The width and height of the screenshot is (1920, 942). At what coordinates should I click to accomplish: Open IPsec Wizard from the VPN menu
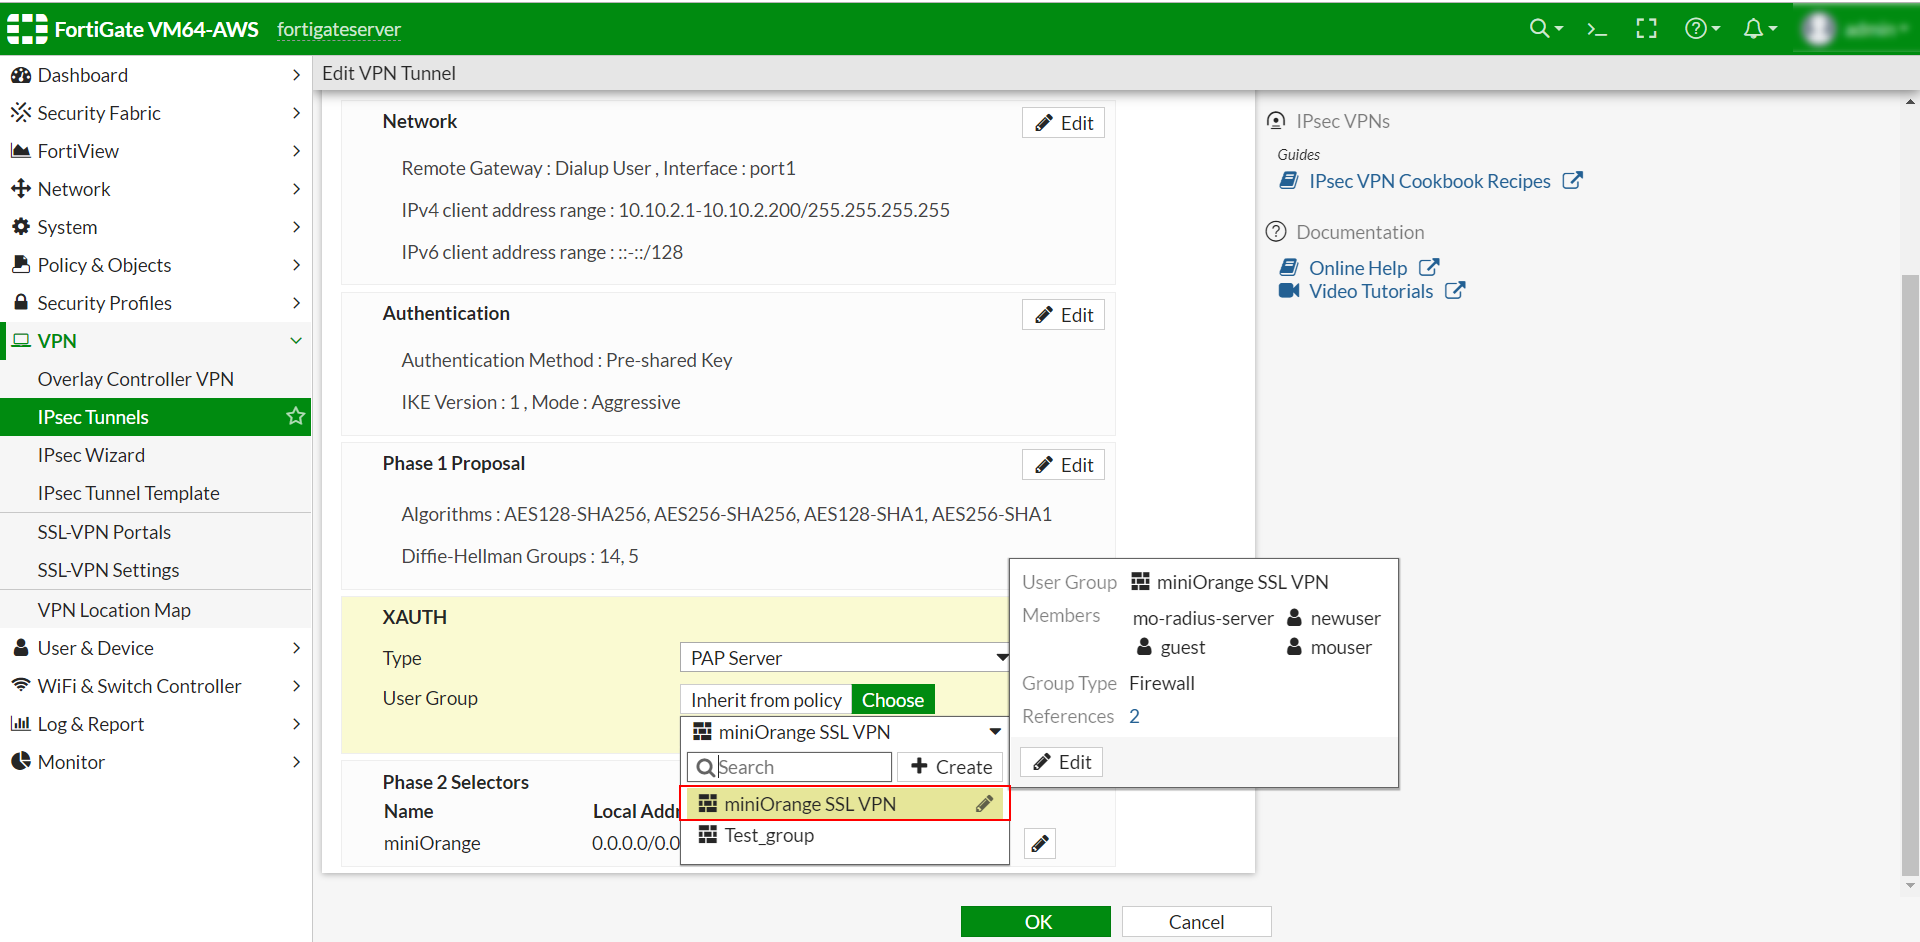[x=91, y=455]
